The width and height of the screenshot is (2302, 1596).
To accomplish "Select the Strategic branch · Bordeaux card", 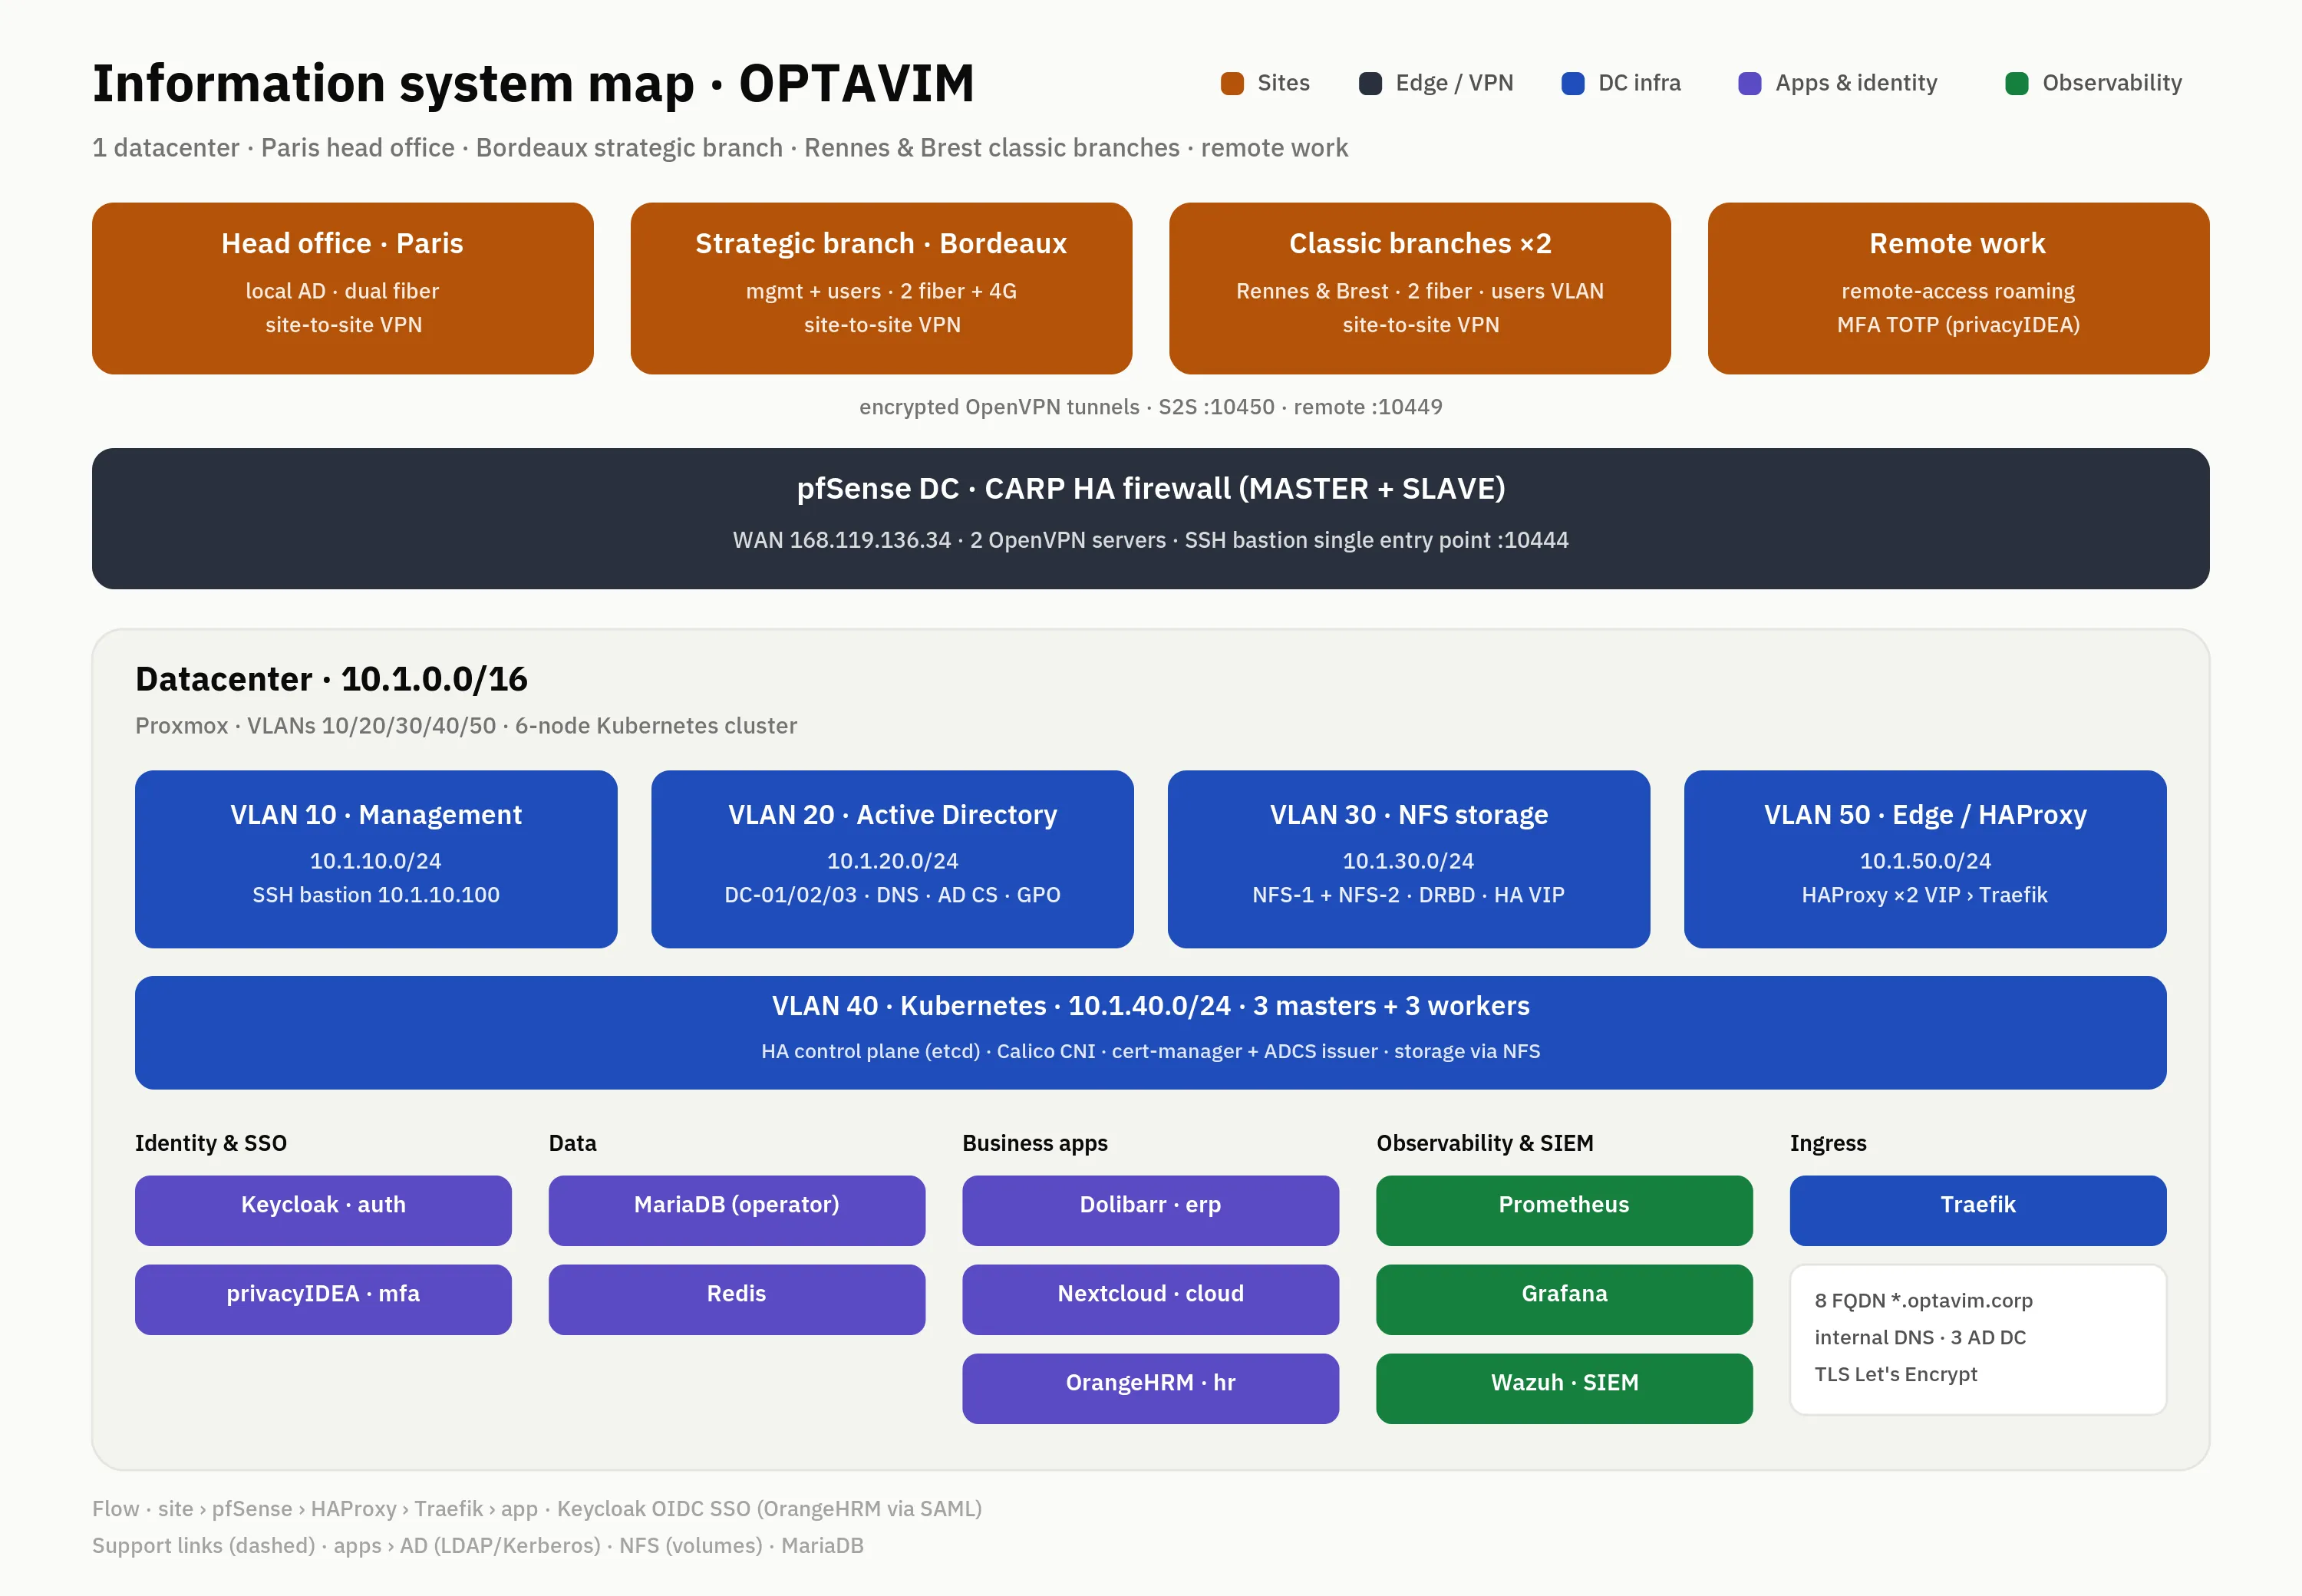I will (x=881, y=288).
